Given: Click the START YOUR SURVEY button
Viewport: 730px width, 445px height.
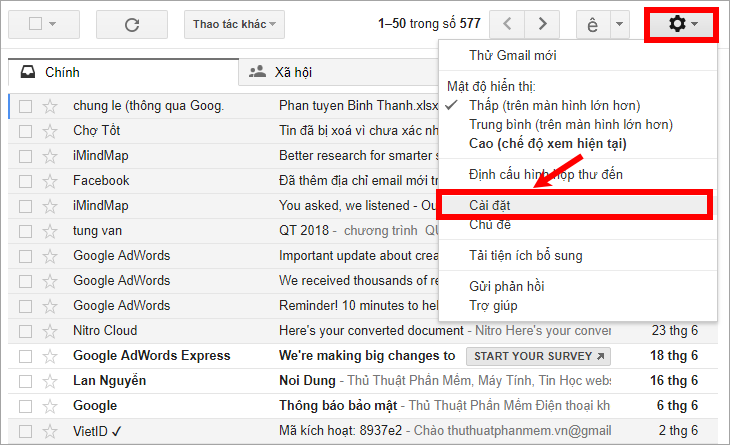Looking at the screenshot, I should [x=538, y=357].
